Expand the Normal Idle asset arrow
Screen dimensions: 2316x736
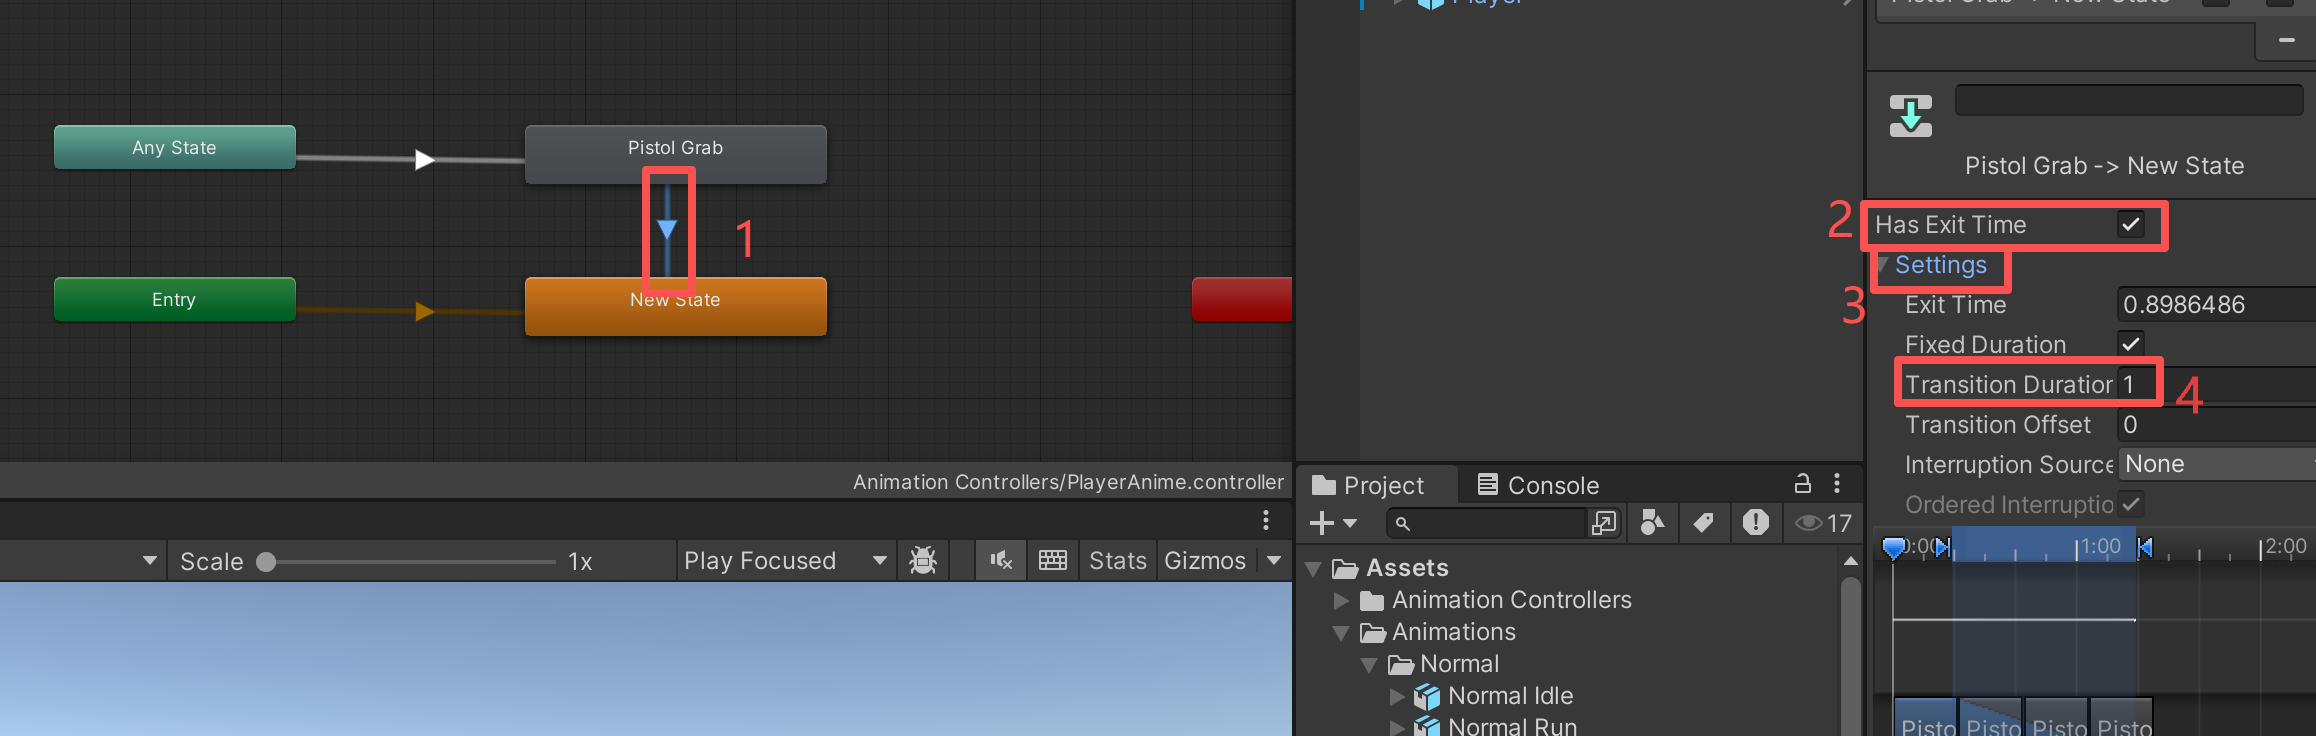[1398, 697]
